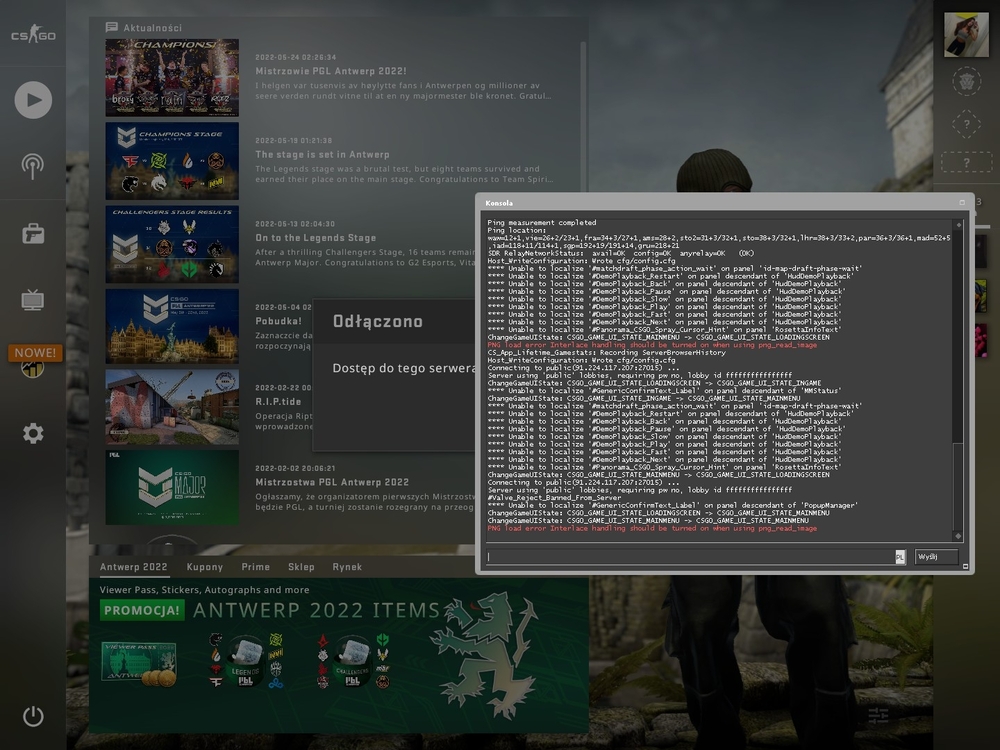This screenshot has width=1000, height=750.
Task: Select the Legends sticker capsule
Action: point(246,661)
